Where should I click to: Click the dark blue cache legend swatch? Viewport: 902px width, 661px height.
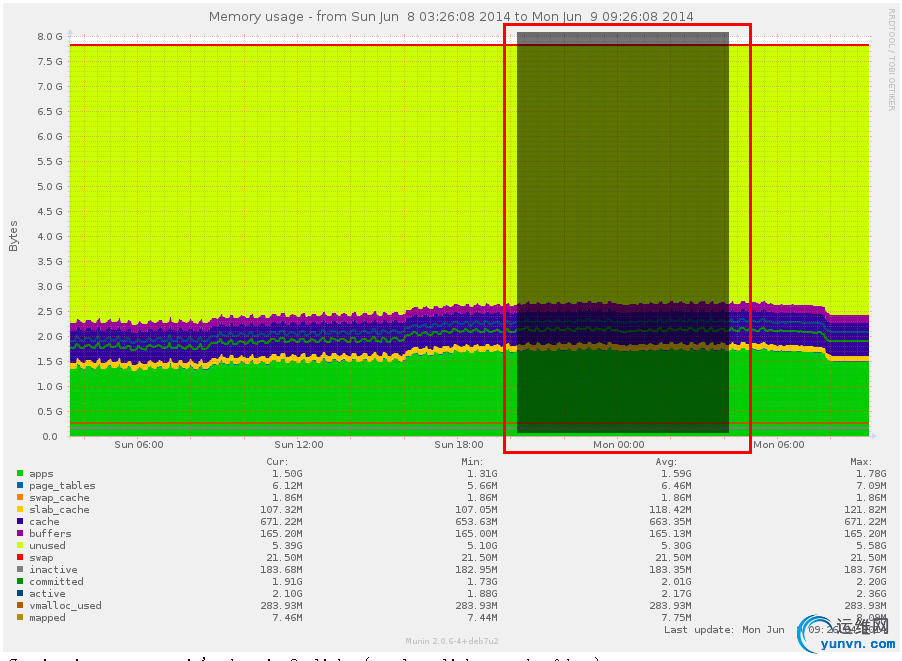20,521
